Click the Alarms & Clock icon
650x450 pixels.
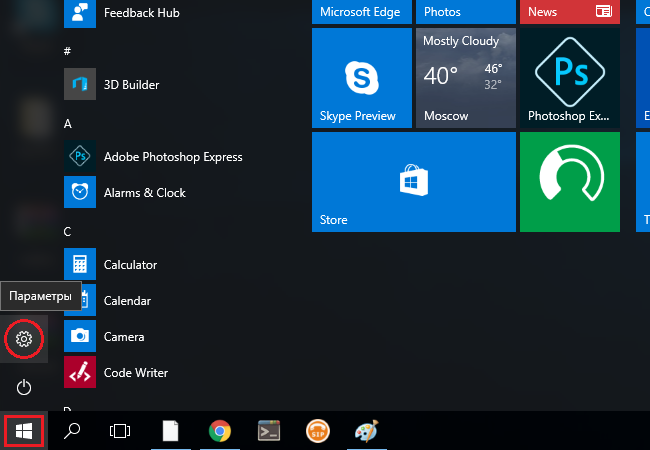[80, 192]
